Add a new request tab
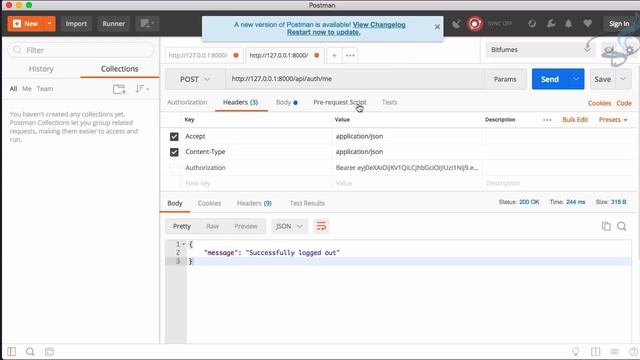The image size is (640, 360). (x=334, y=56)
